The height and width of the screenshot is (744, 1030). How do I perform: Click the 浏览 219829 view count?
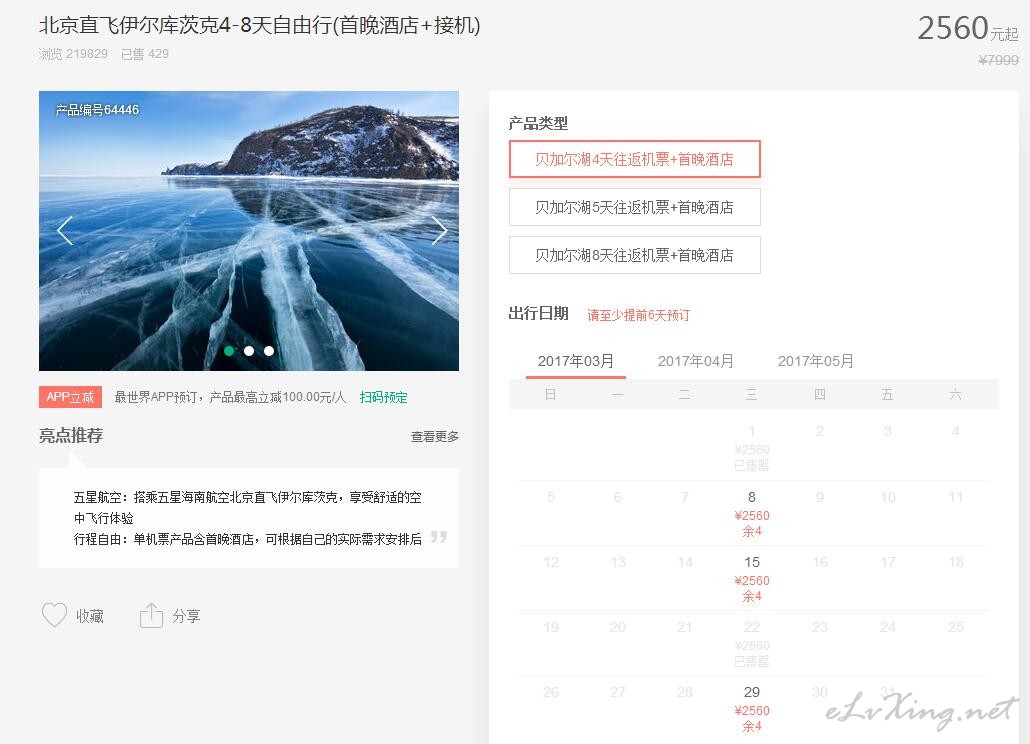click(x=73, y=54)
